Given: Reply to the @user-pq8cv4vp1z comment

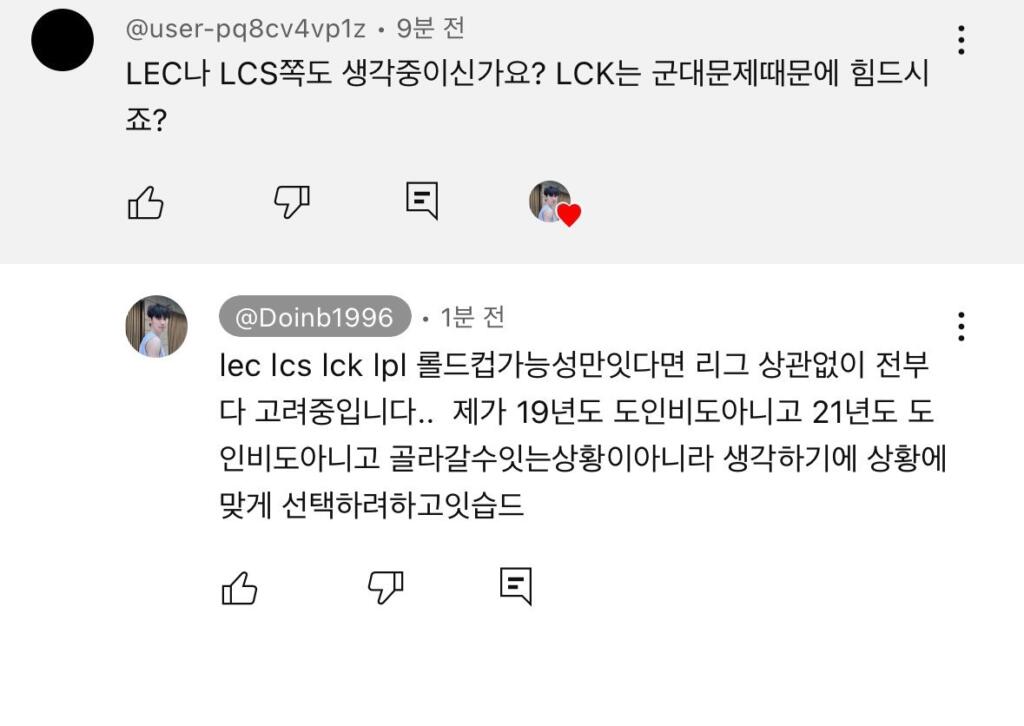Looking at the screenshot, I should click(x=422, y=201).
